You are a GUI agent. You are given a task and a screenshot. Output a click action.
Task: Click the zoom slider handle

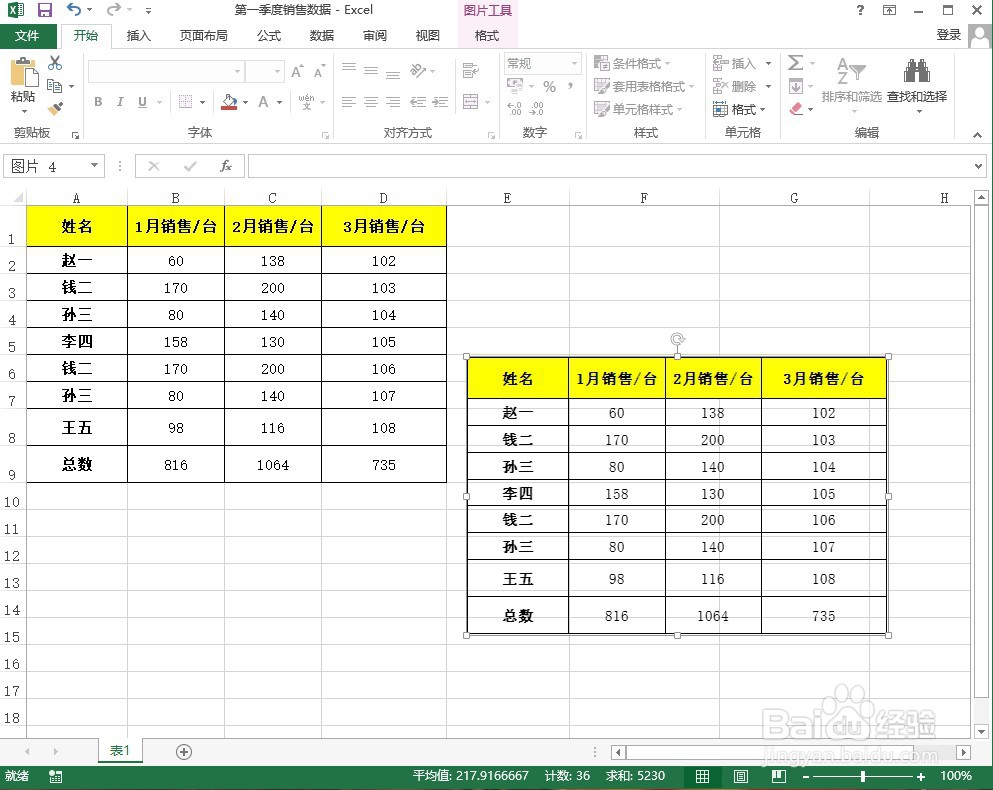pyautogui.click(x=863, y=776)
